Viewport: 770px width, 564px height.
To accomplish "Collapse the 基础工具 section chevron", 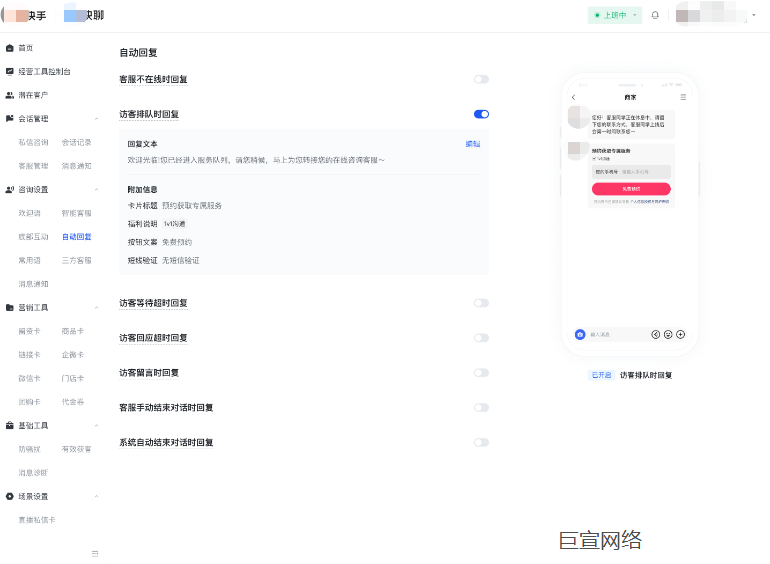I will (96, 426).
